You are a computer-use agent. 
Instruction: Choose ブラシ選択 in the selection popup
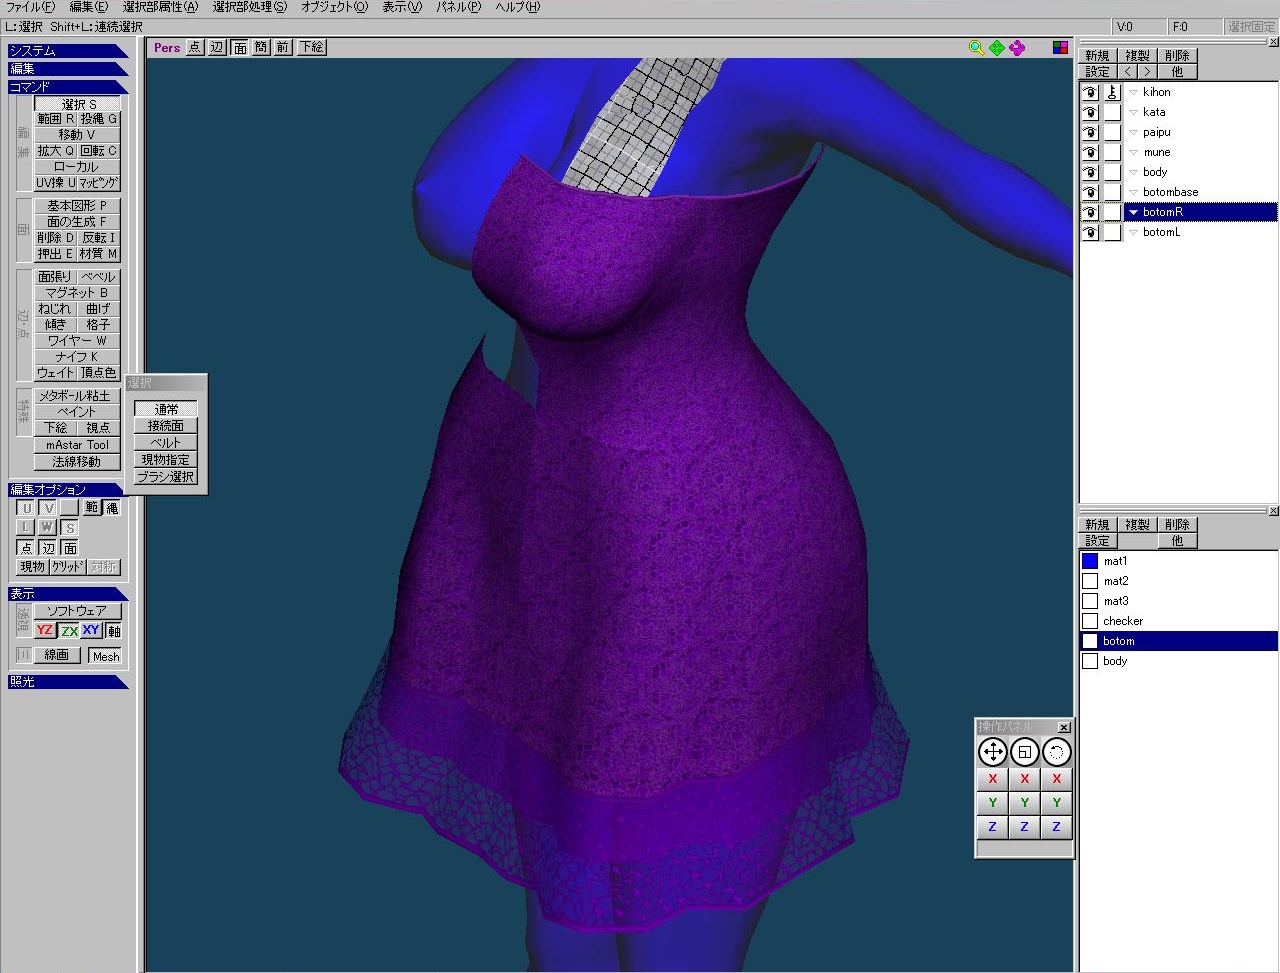[x=166, y=477]
